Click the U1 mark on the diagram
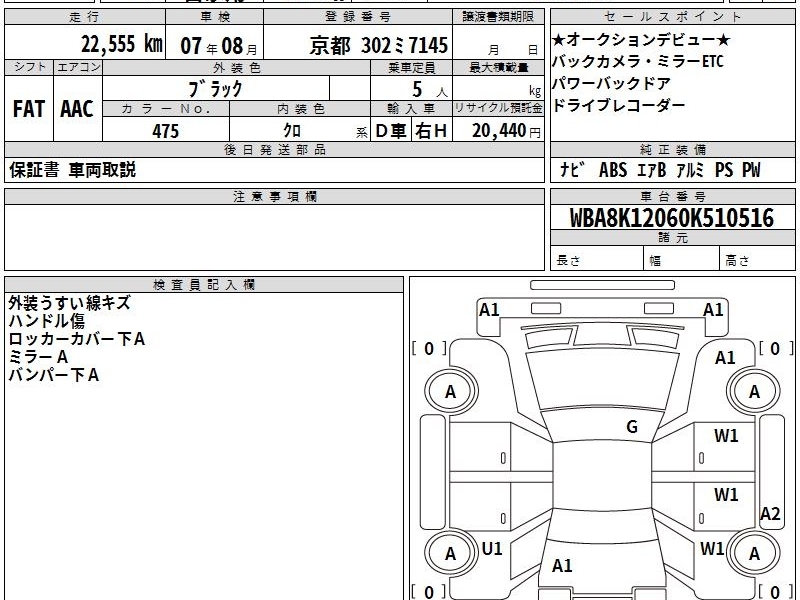This screenshot has width=800, height=600. click(x=492, y=549)
